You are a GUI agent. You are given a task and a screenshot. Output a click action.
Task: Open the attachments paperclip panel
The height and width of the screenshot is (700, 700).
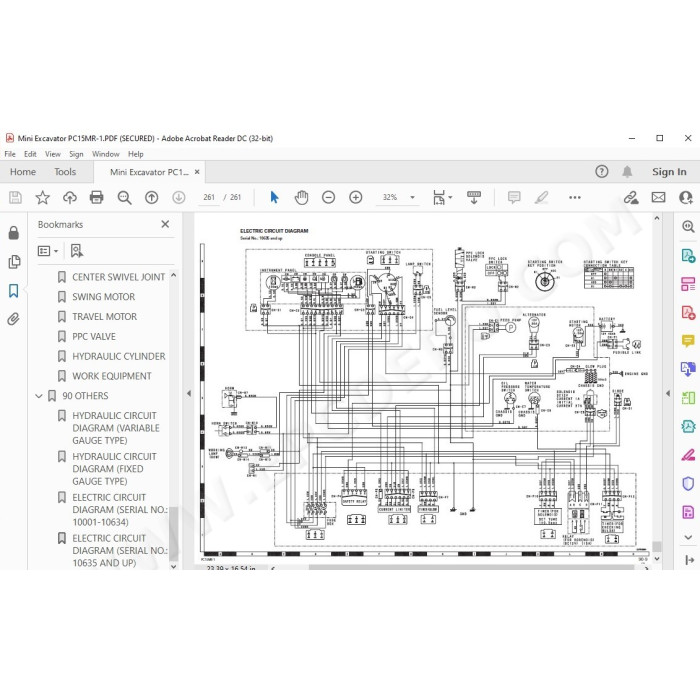pos(14,319)
